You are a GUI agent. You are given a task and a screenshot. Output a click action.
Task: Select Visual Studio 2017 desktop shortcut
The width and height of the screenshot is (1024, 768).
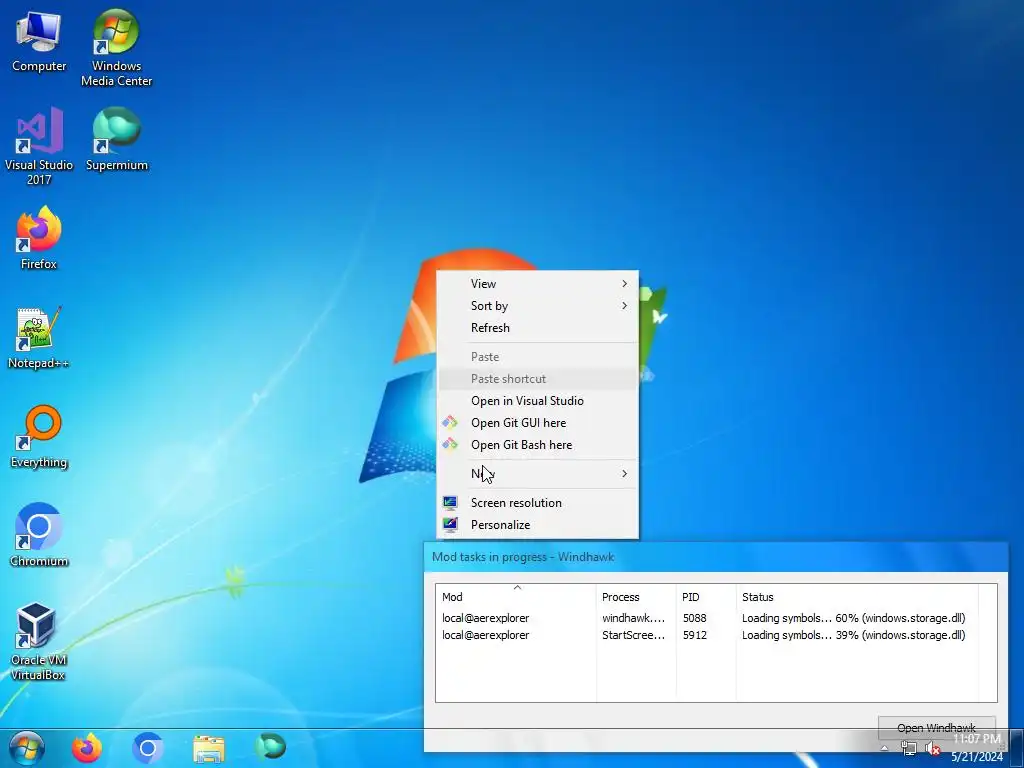(x=39, y=146)
